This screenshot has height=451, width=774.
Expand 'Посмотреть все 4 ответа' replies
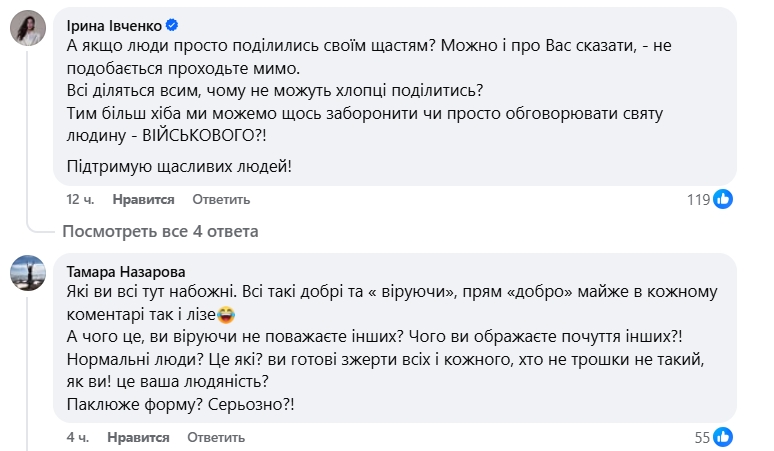(160, 231)
